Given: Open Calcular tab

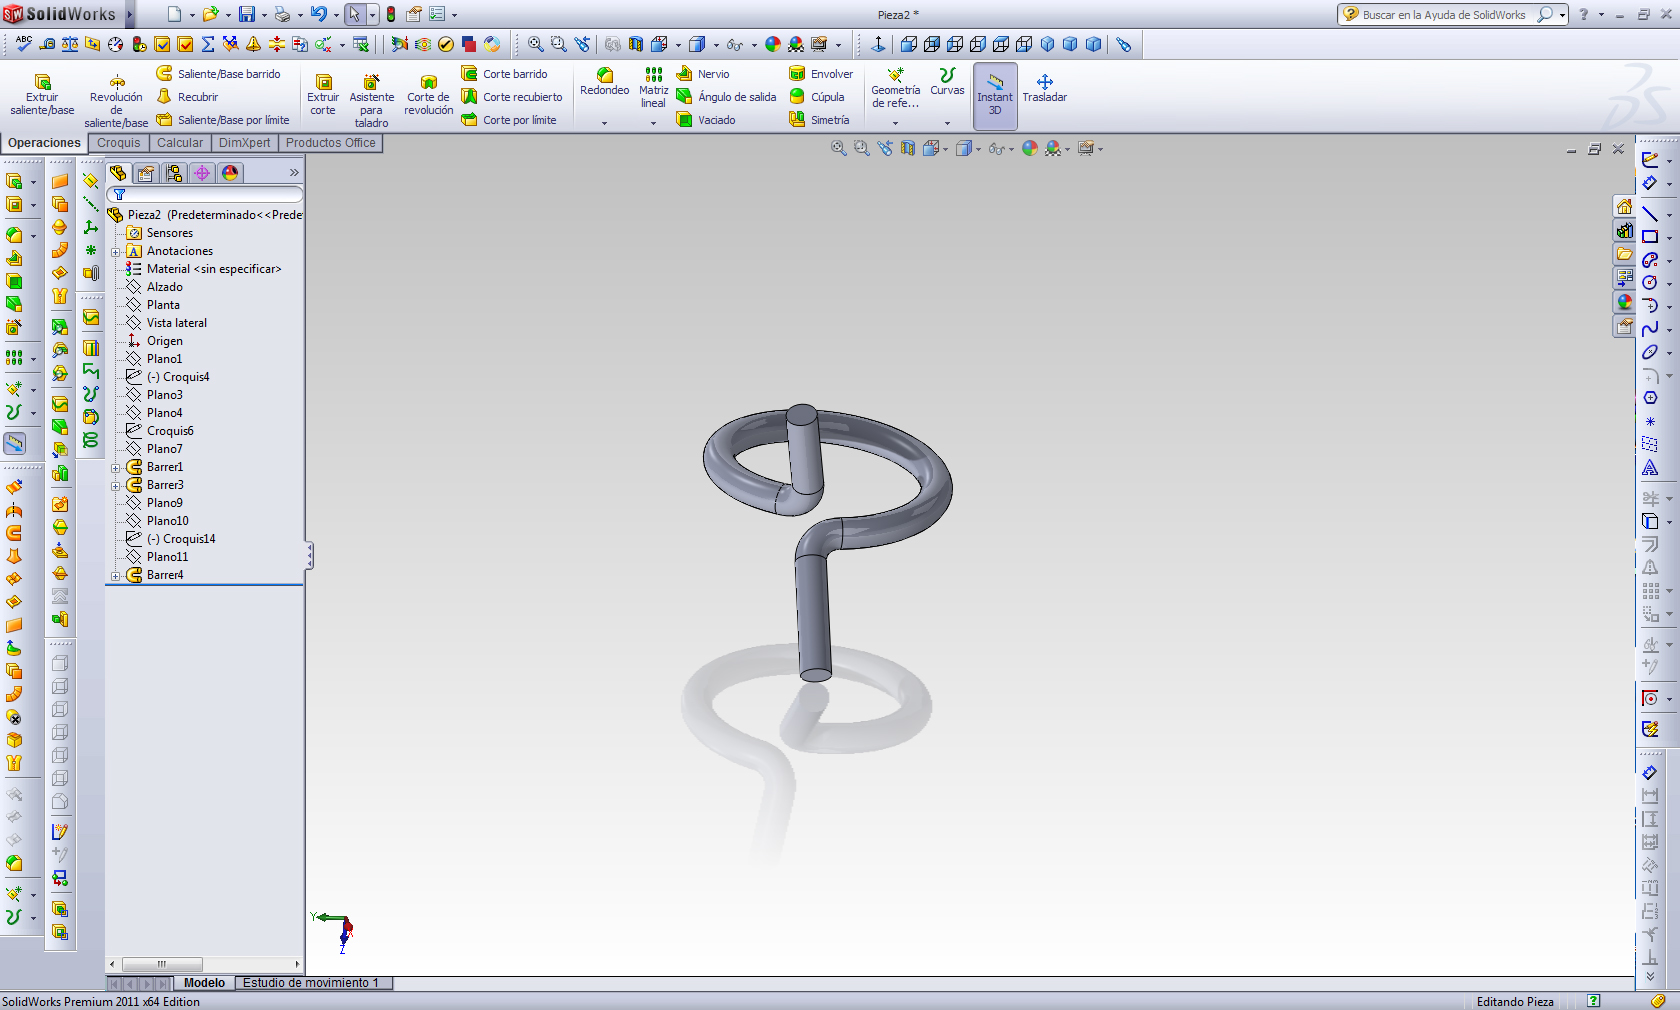Looking at the screenshot, I should click(180, 143).
